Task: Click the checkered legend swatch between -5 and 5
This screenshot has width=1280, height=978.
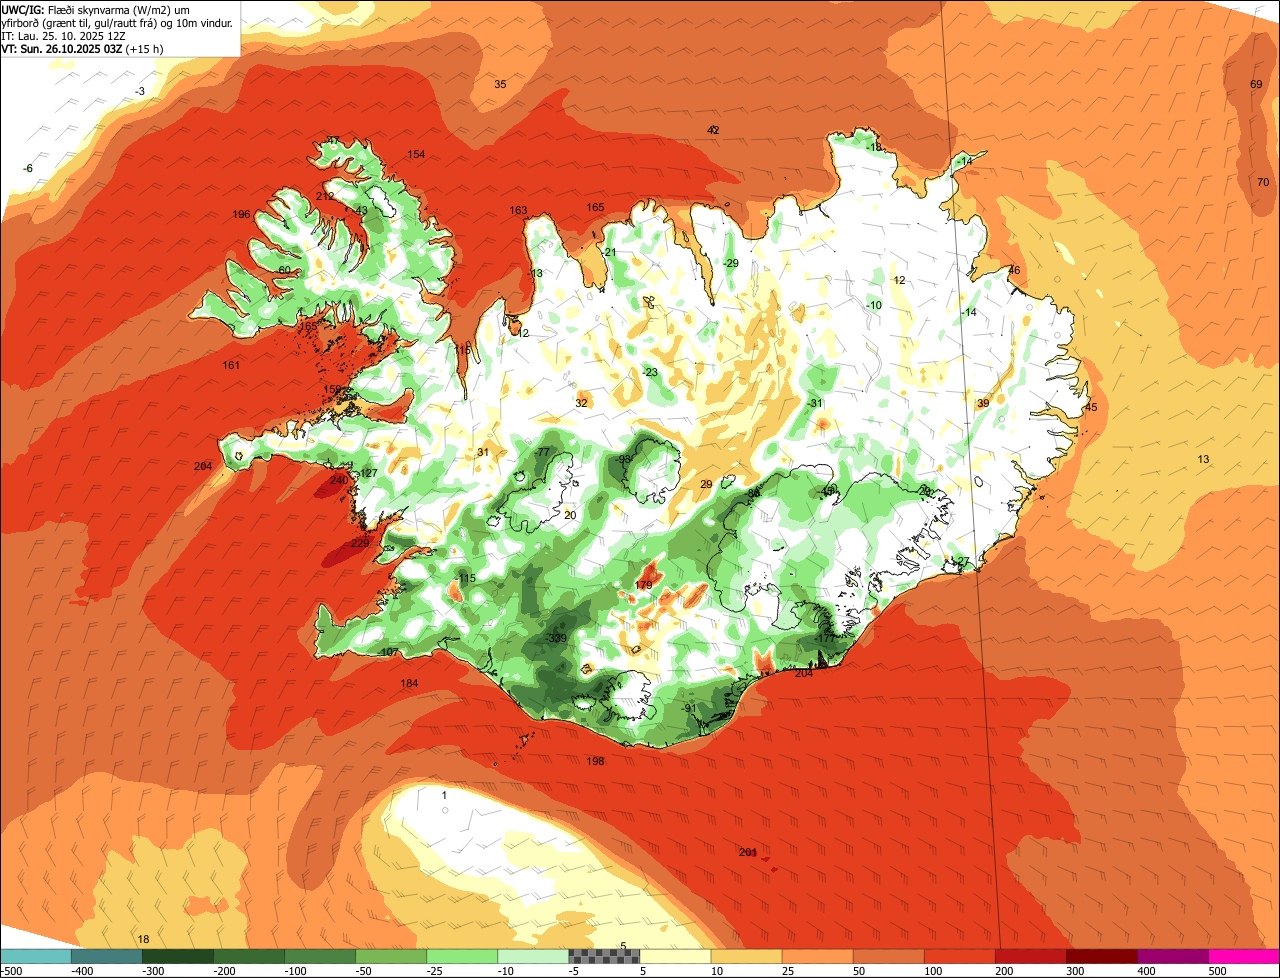Action: click(605, 956)
